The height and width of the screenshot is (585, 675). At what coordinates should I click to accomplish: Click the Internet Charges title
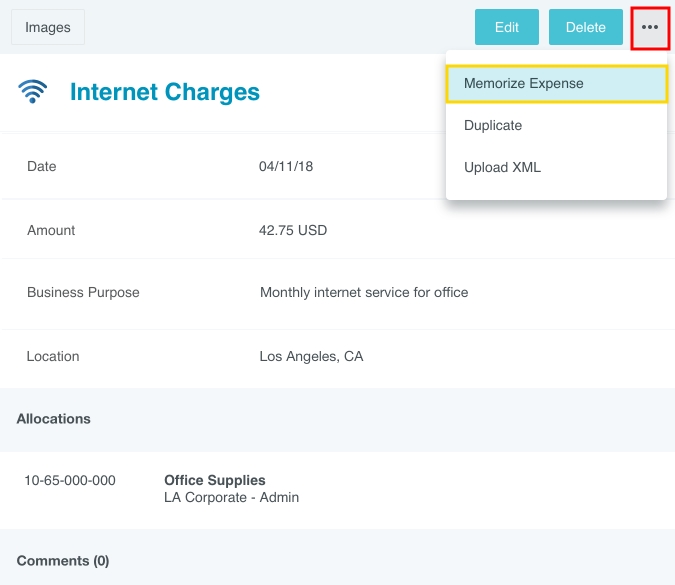[x=165, y=93]
